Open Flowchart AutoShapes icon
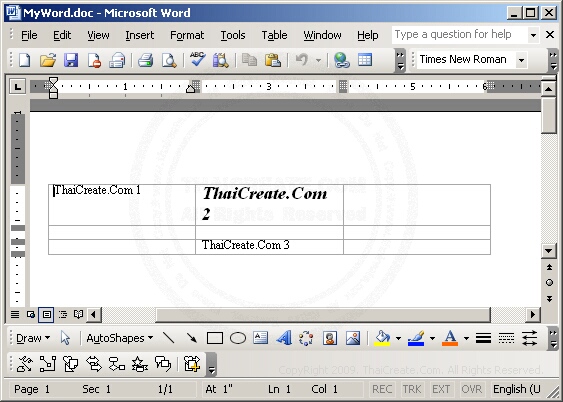 point(117,364)
